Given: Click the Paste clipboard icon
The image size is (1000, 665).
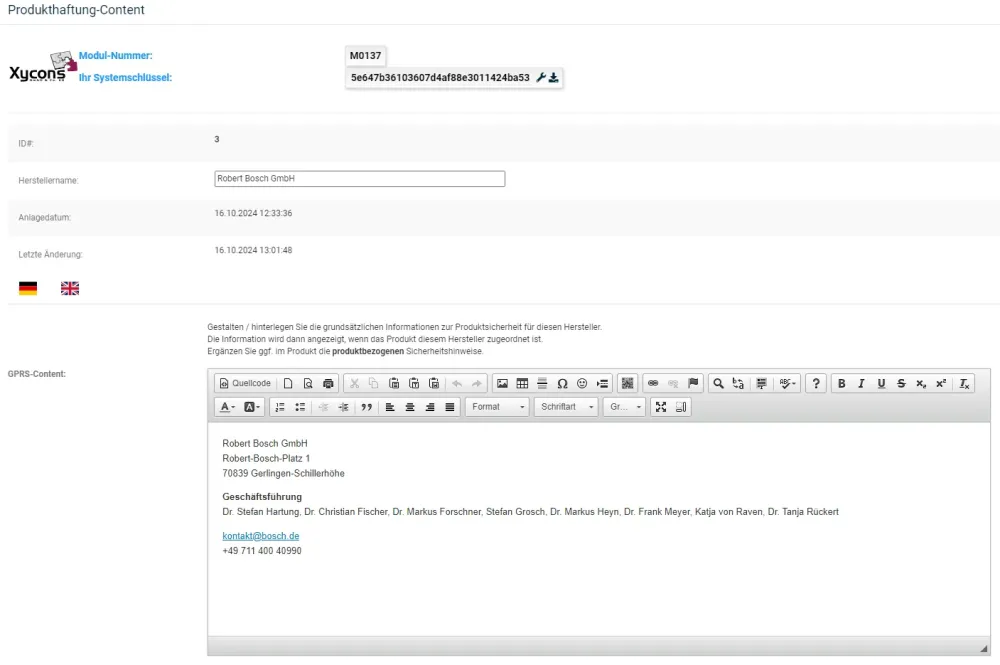Looking at the screenshot, I should [x=394, y=383].
